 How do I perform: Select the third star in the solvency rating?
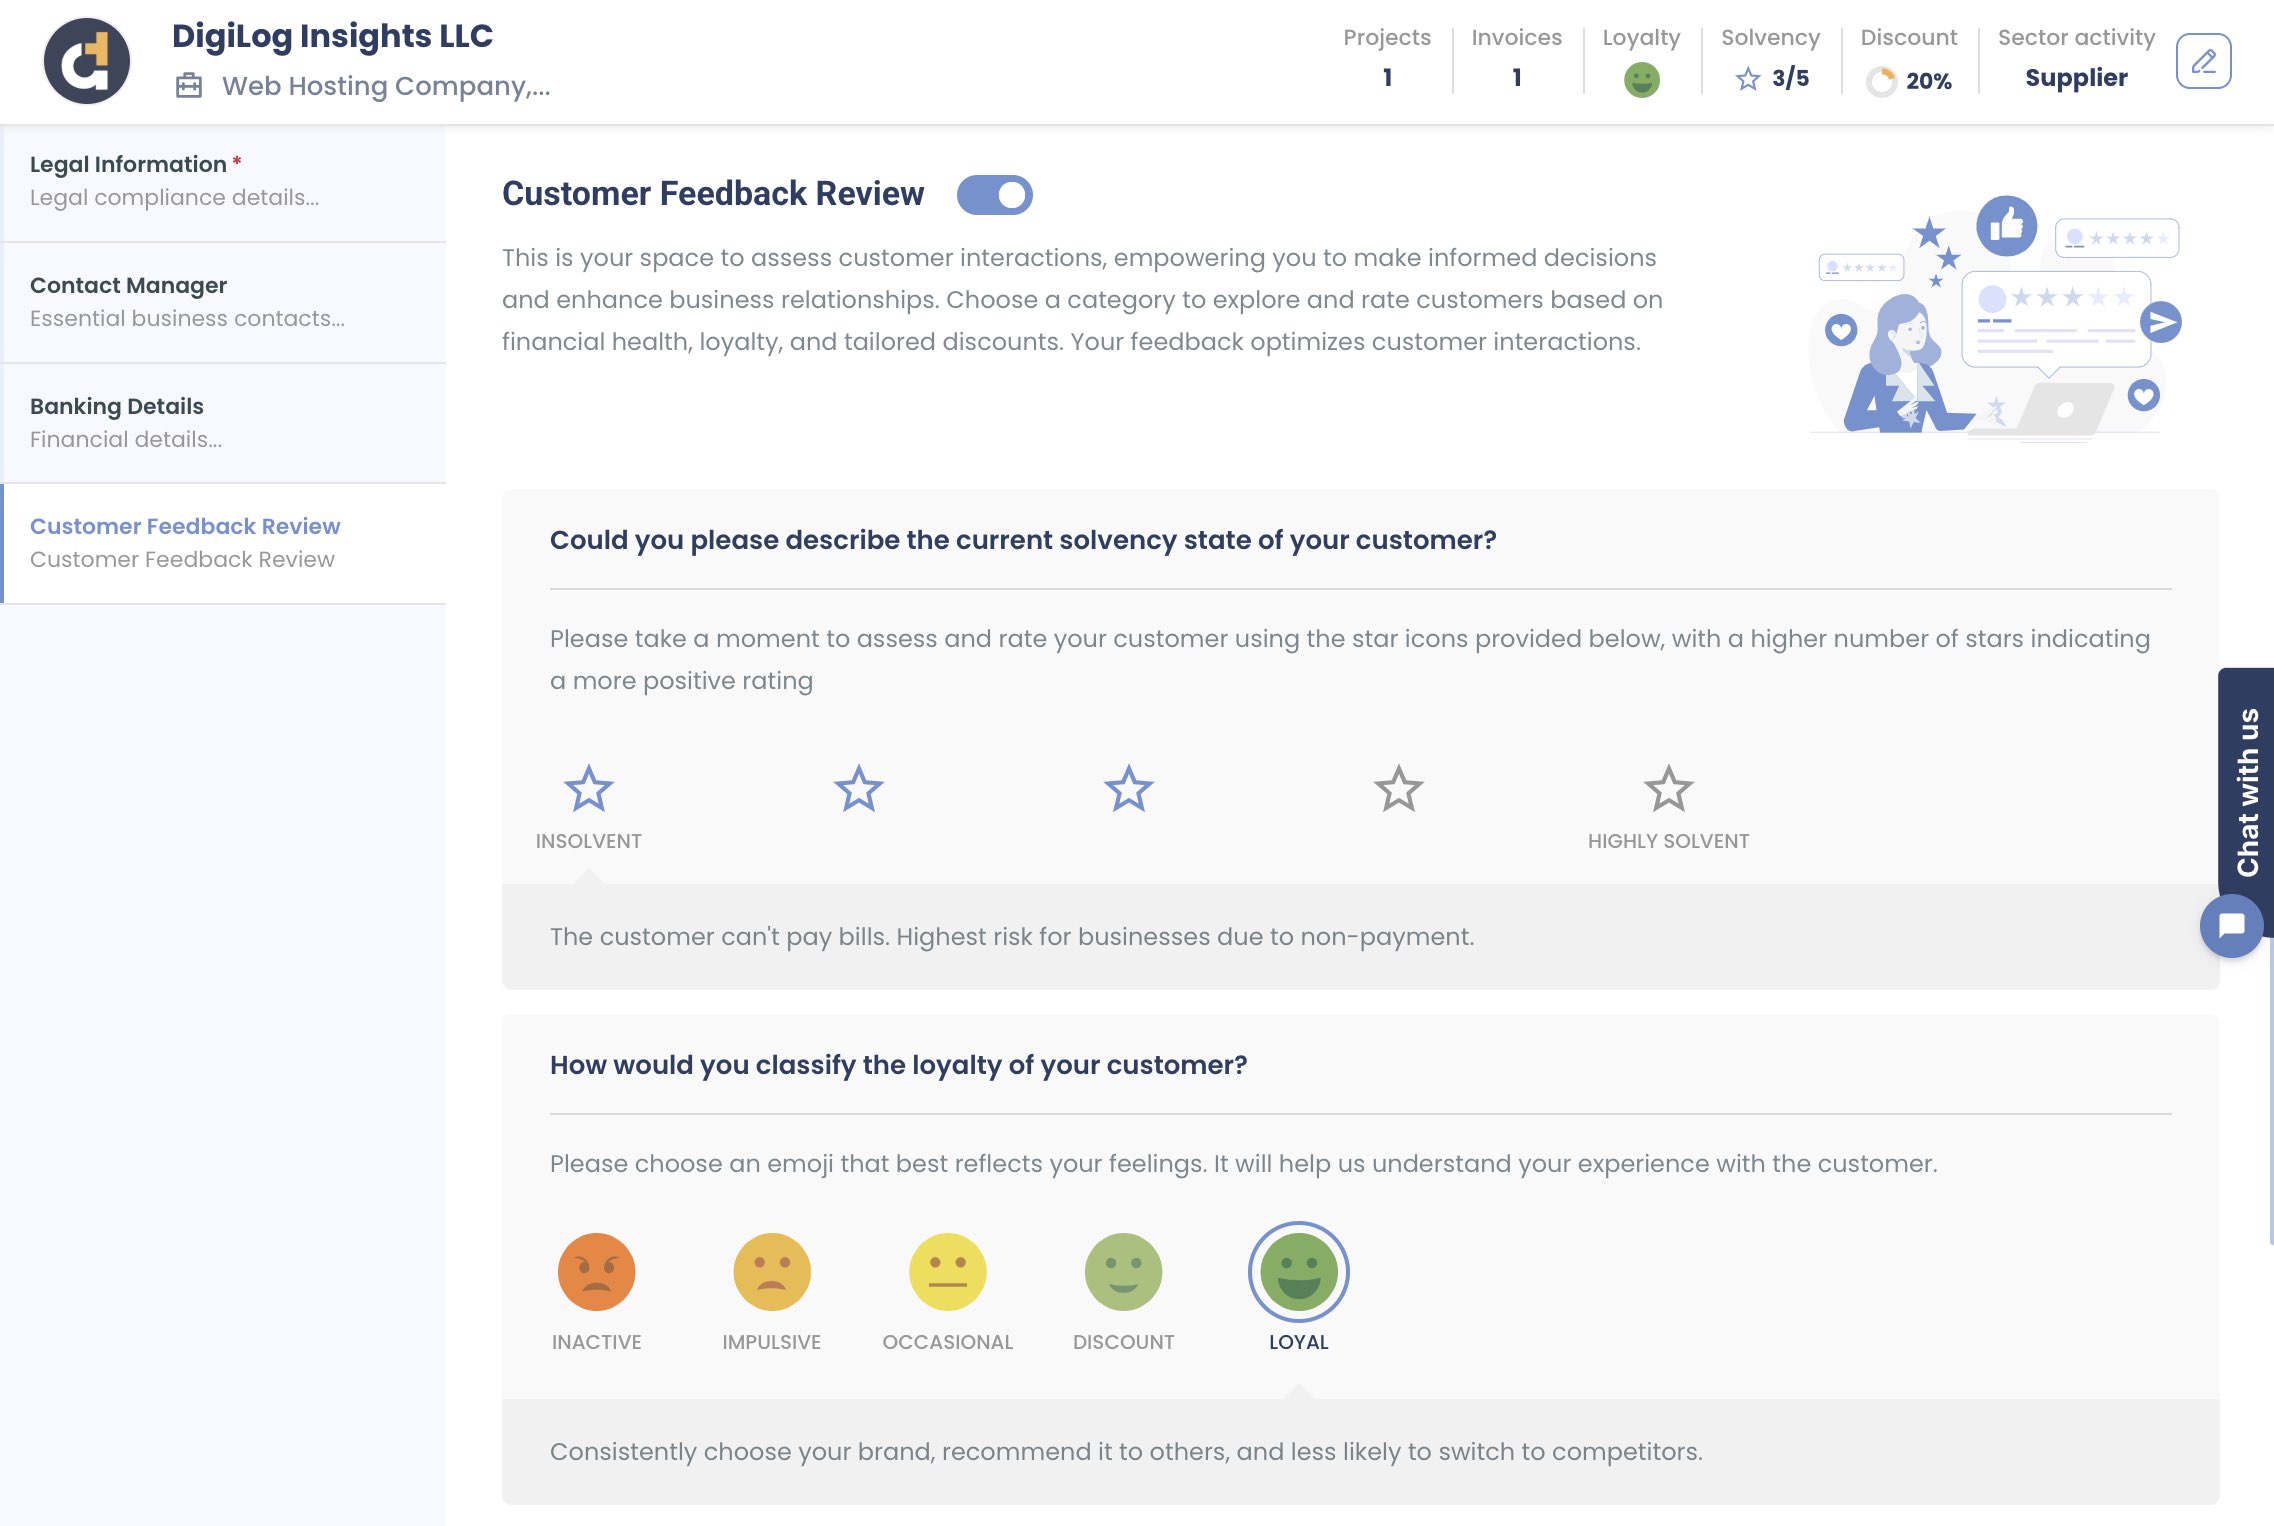tap(1128, 789)
